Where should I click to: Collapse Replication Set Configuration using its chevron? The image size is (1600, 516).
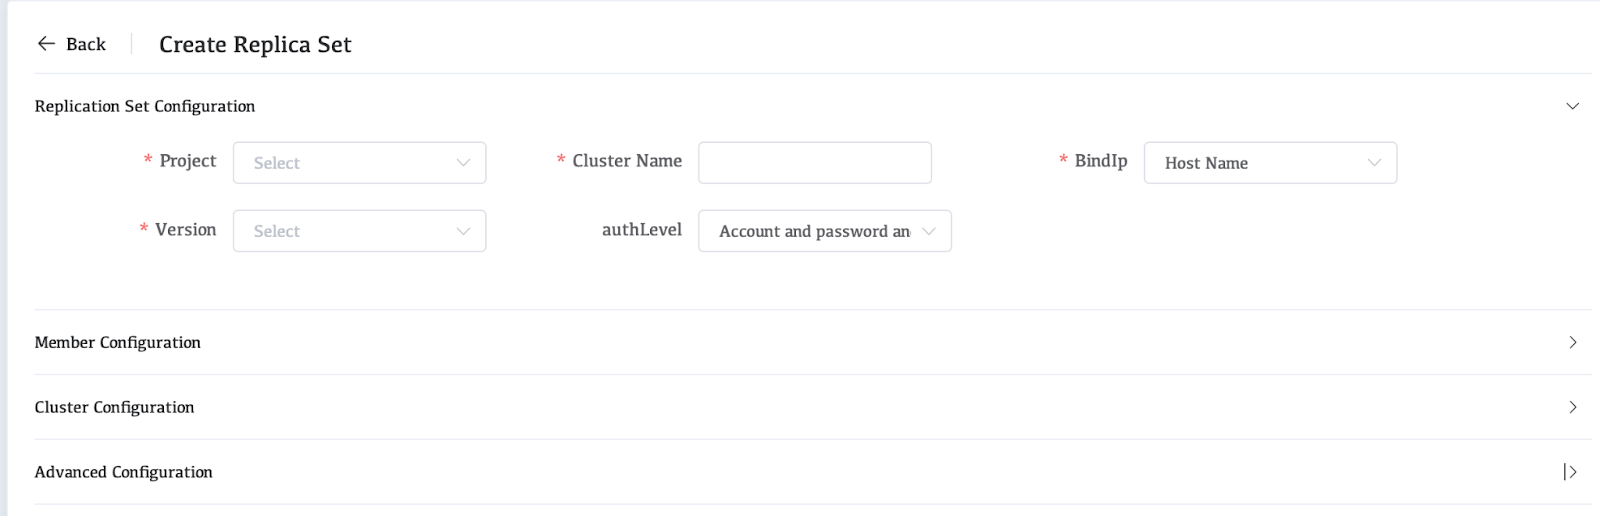[1572, 106]
